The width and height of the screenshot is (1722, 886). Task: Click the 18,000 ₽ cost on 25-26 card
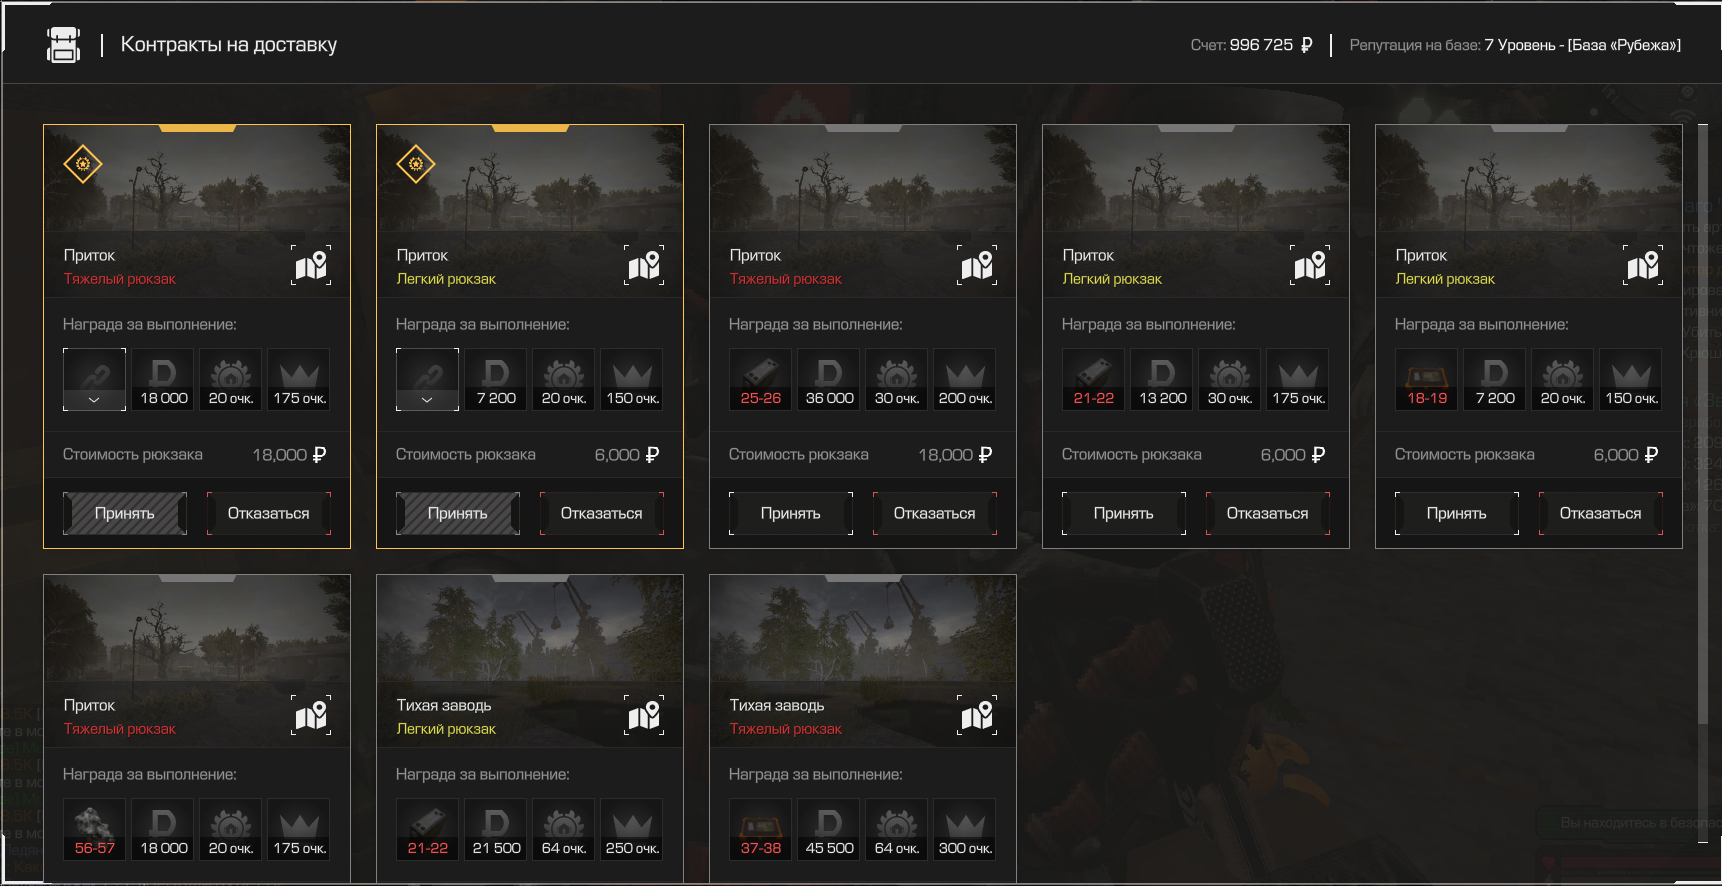[x=955, y=455]
